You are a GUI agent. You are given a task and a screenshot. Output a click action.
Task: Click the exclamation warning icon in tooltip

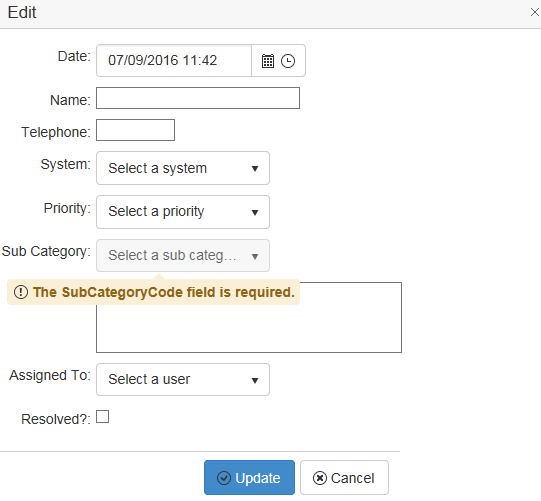21,292
